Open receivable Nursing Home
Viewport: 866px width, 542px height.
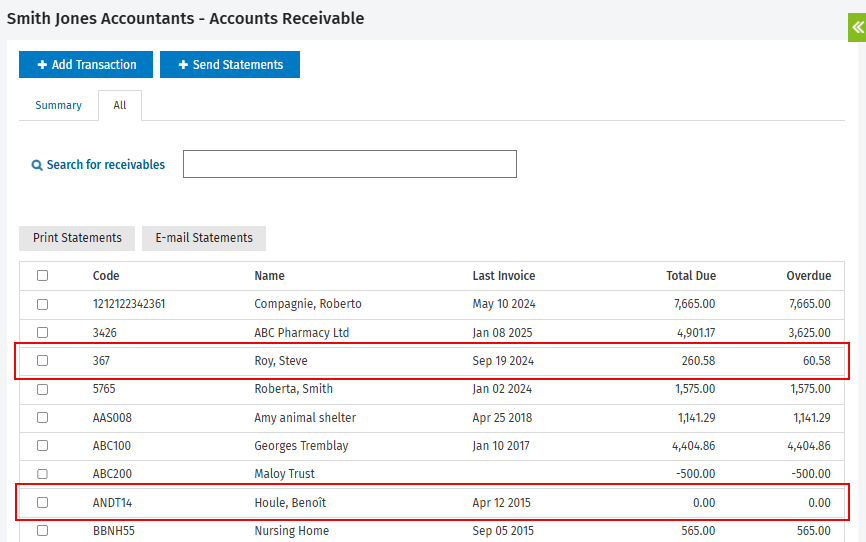click(x=292, y=531)
